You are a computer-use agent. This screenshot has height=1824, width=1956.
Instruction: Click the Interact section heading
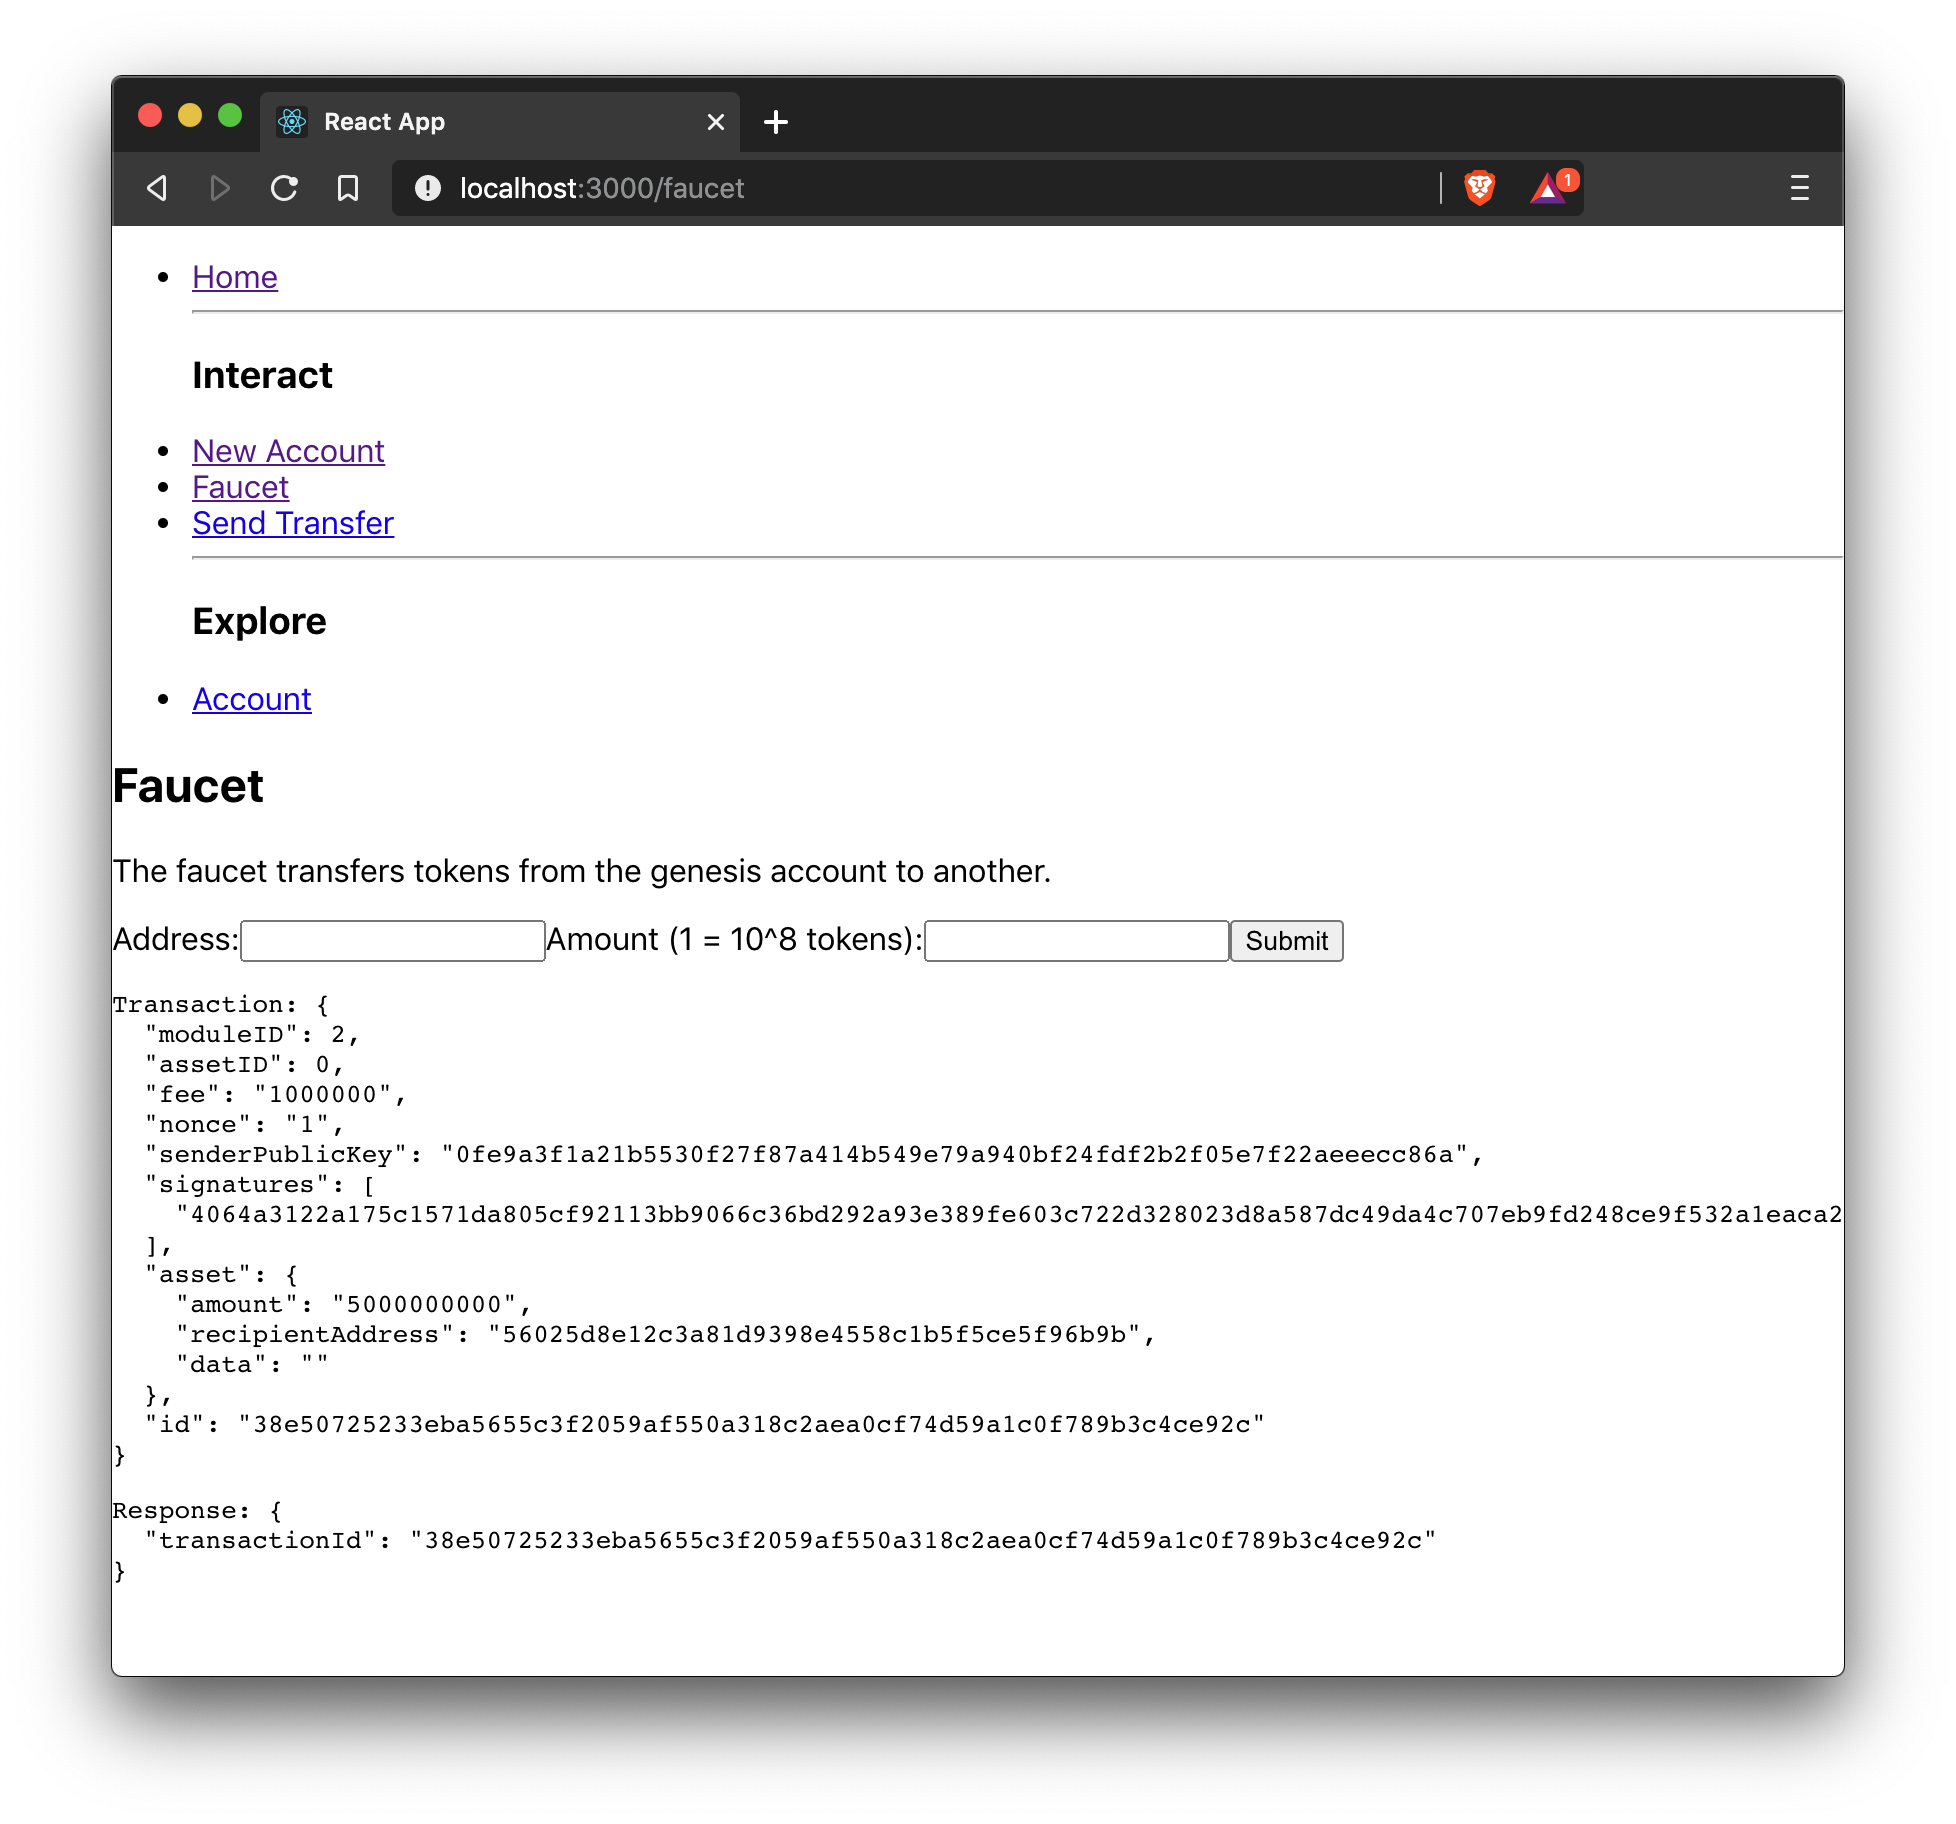coord(262,375)
